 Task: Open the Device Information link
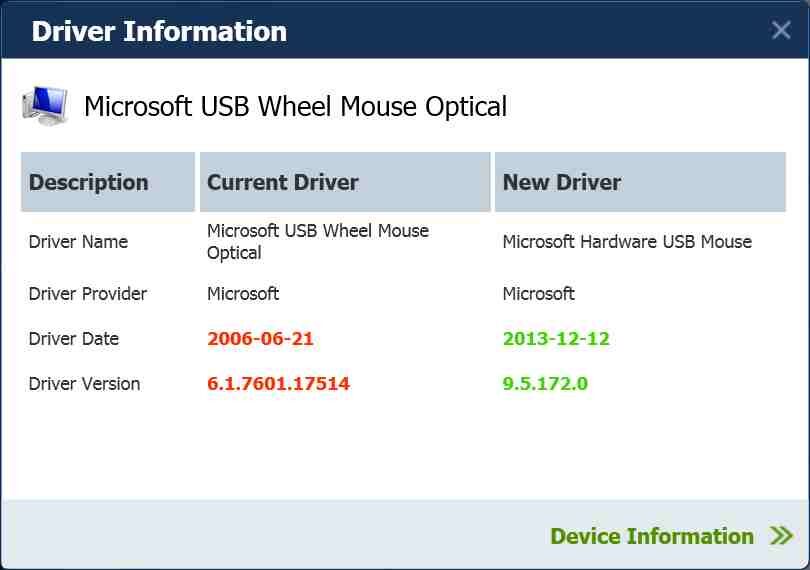tap(652, 536)
